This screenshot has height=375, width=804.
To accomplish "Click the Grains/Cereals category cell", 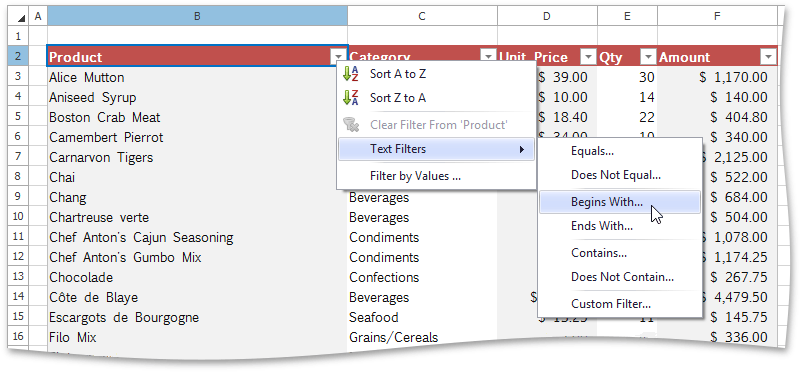I will 422,338.
